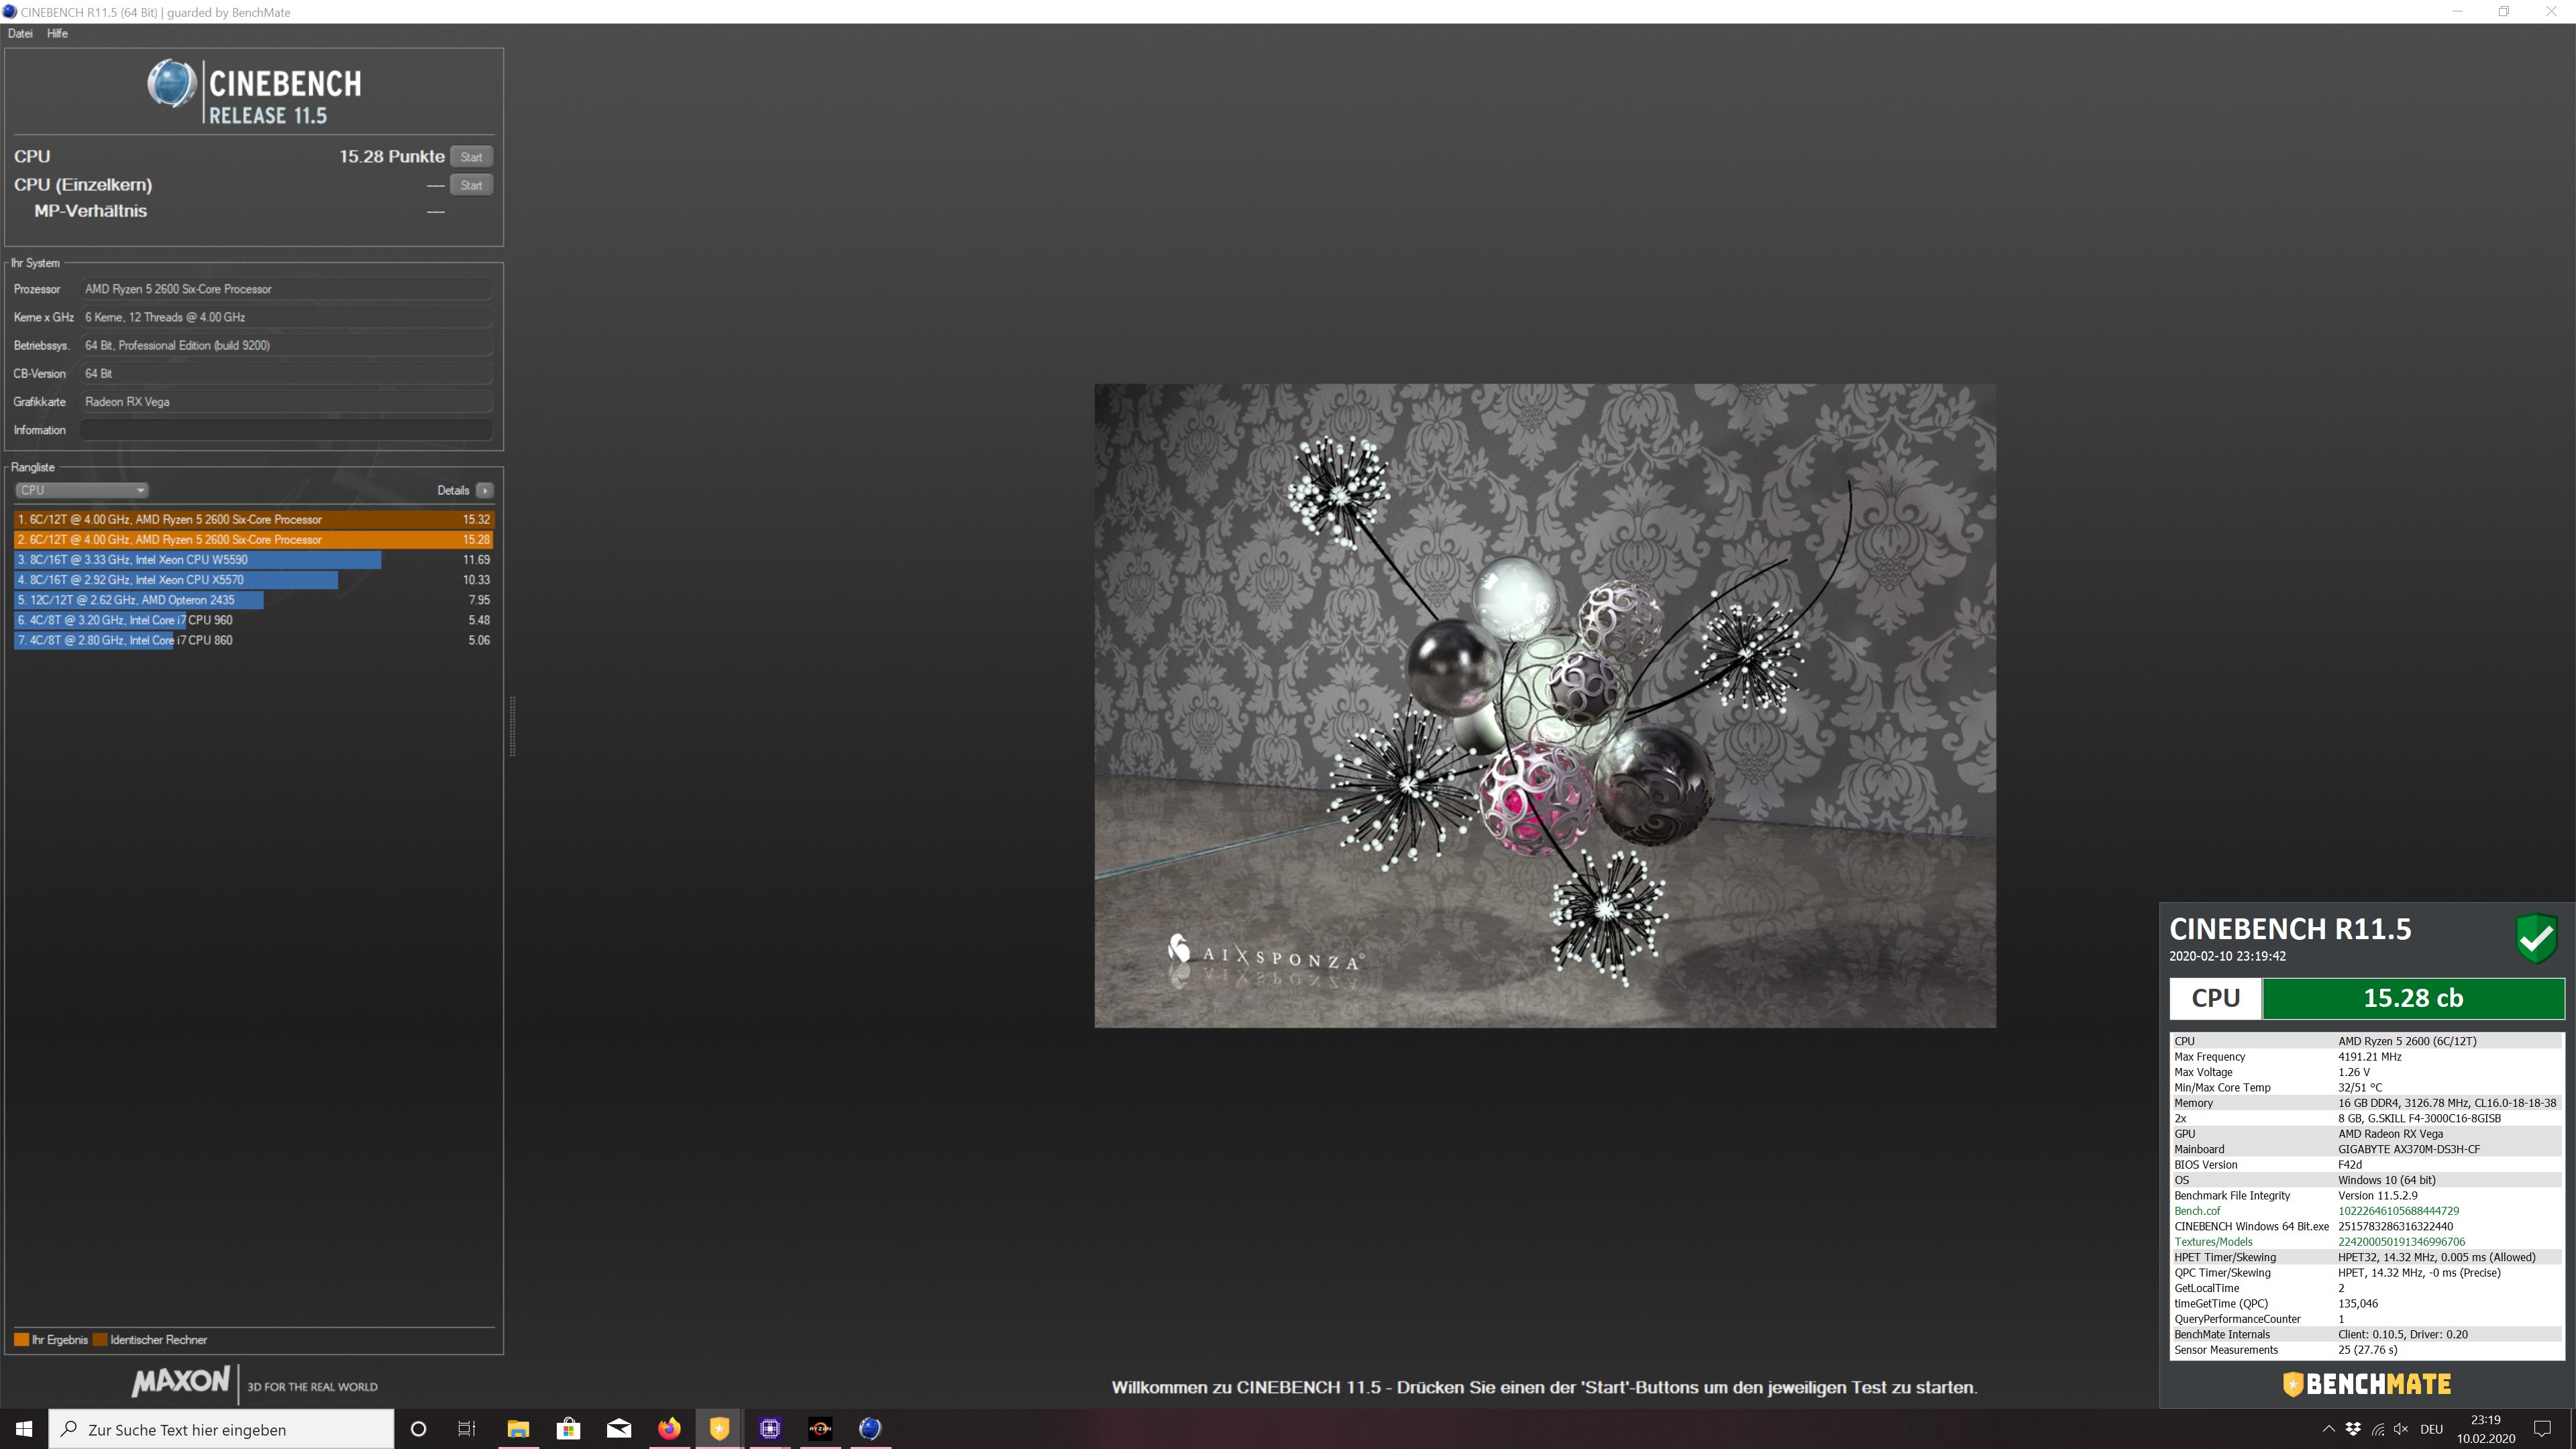
Task: Select ranking row 2 with score 15.28
Action: click(x=254, y=539)
